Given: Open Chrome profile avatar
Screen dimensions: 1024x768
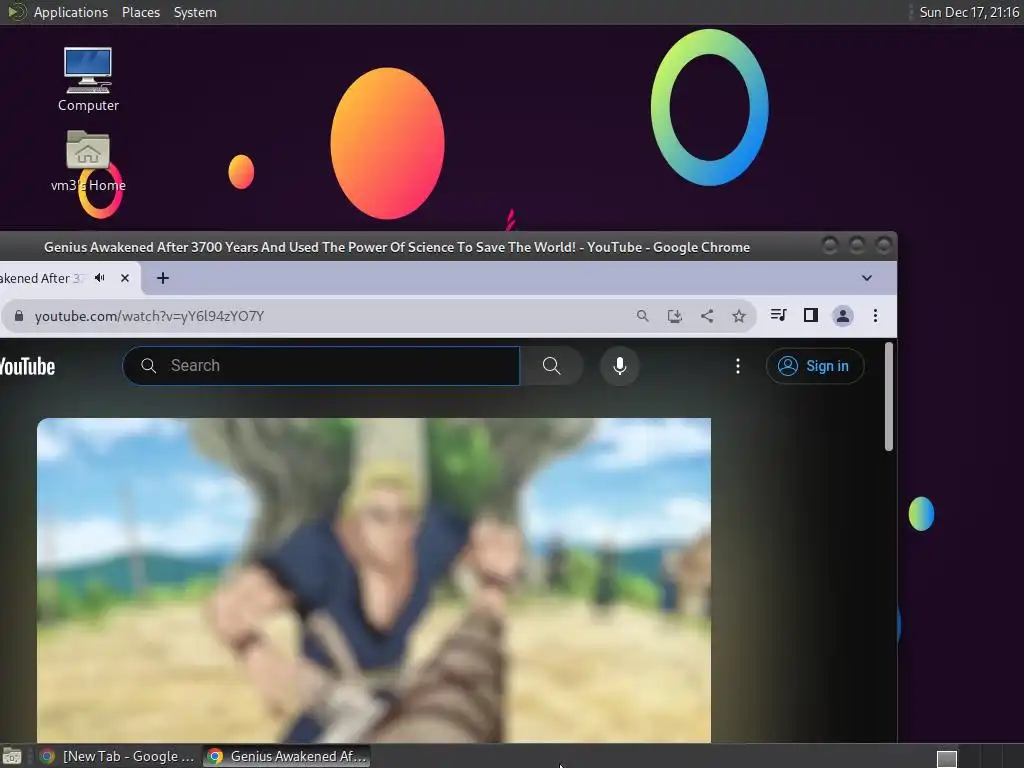Looking at the screenshot, I should [842, 316].
